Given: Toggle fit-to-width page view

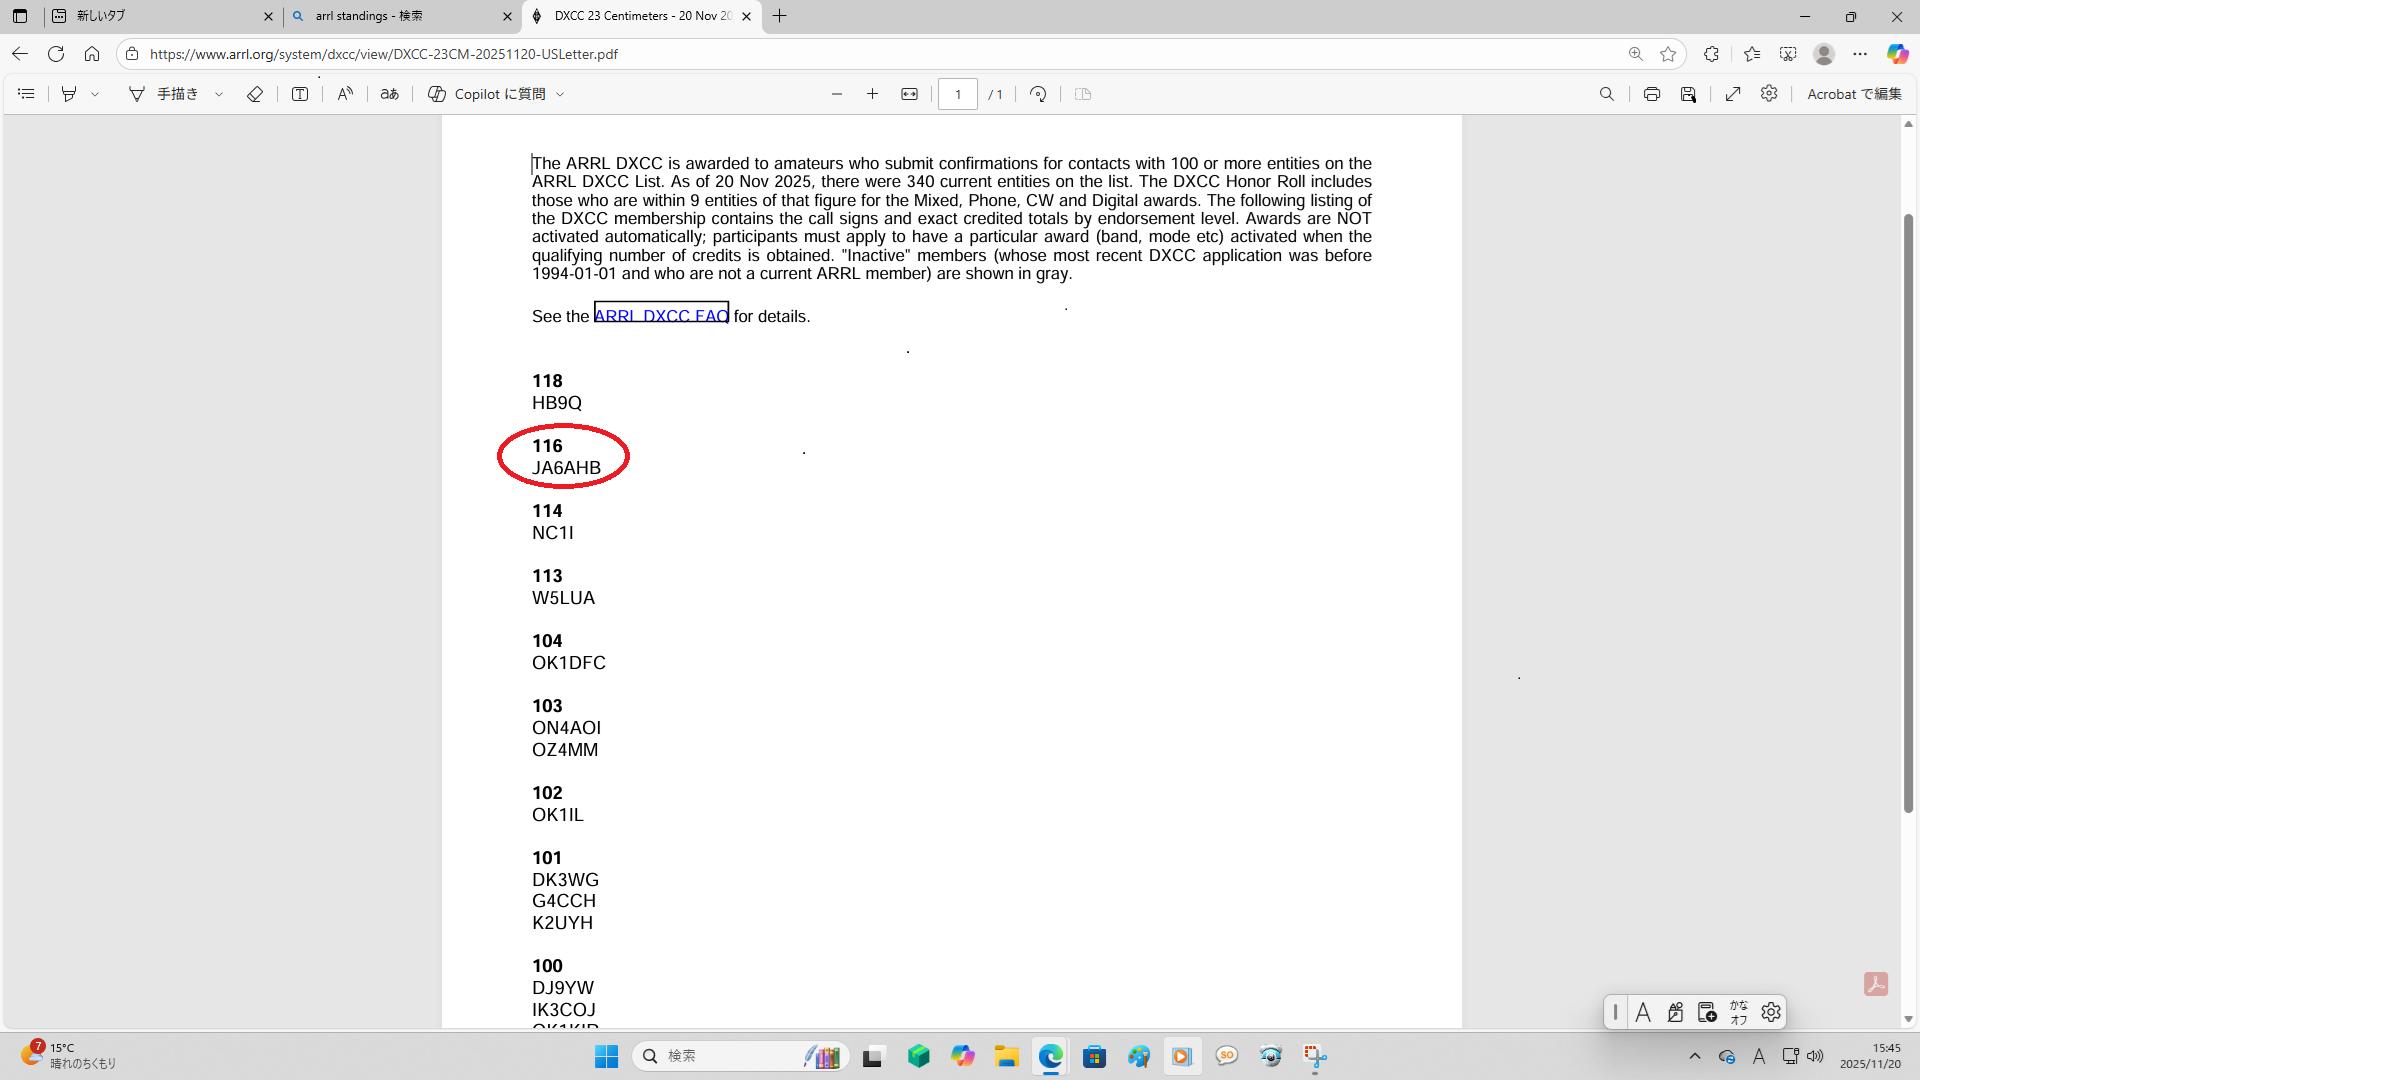Looking at the screenshot, I should [909, 94].
